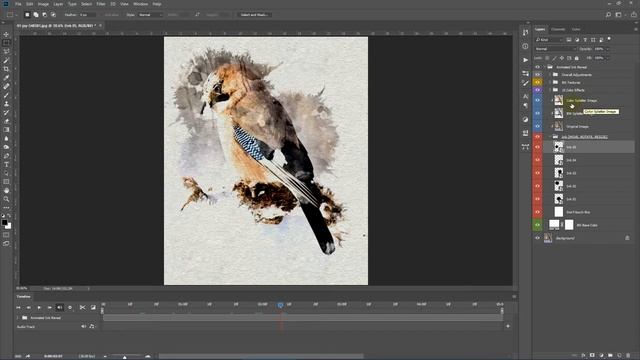The width and height of the screenshot is (640, 360).
Task: Hide the Animated Ink Reveal group
Action: 538,67
